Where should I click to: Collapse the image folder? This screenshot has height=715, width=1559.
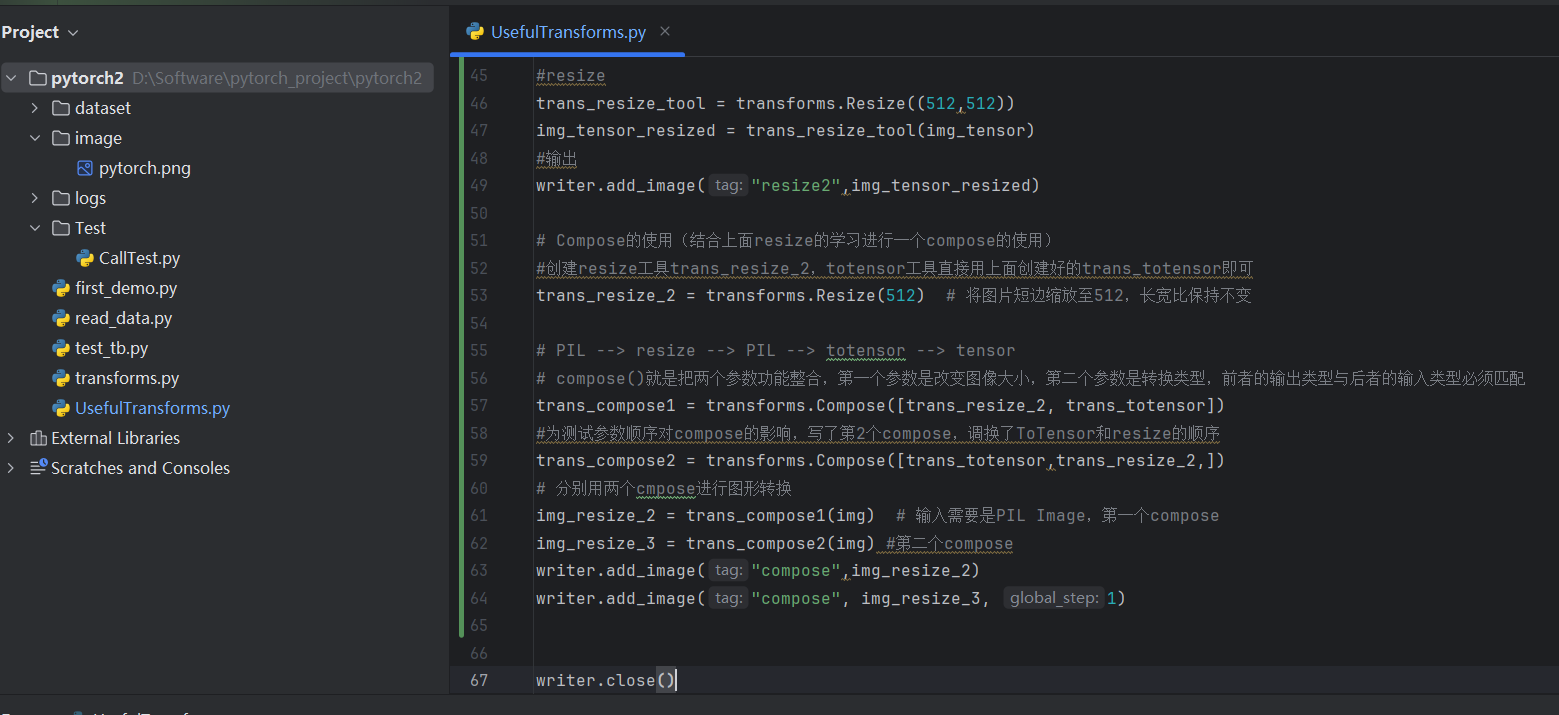click(x=34, y=138)
